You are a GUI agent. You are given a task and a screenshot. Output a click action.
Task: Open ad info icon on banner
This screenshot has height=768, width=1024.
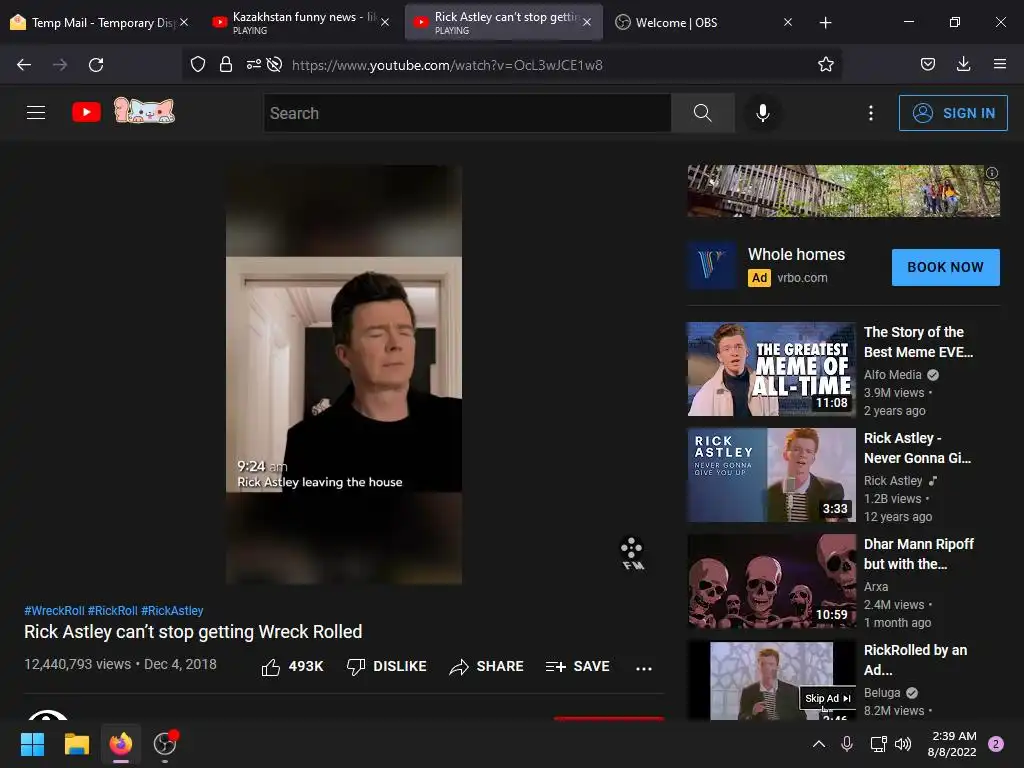pos(991,173)
